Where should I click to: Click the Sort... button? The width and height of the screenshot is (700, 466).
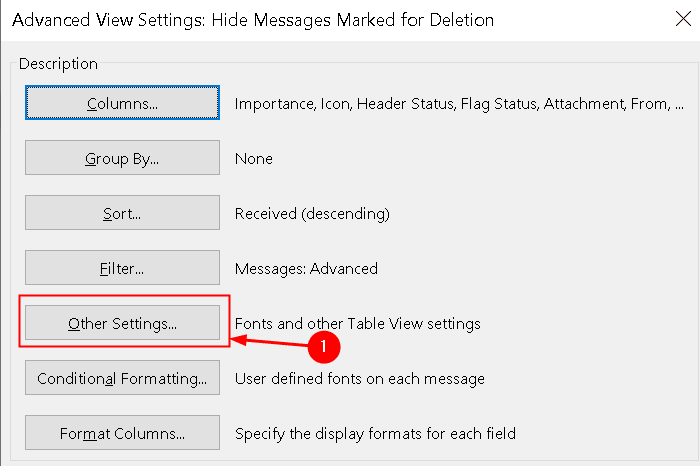(122, 213)
